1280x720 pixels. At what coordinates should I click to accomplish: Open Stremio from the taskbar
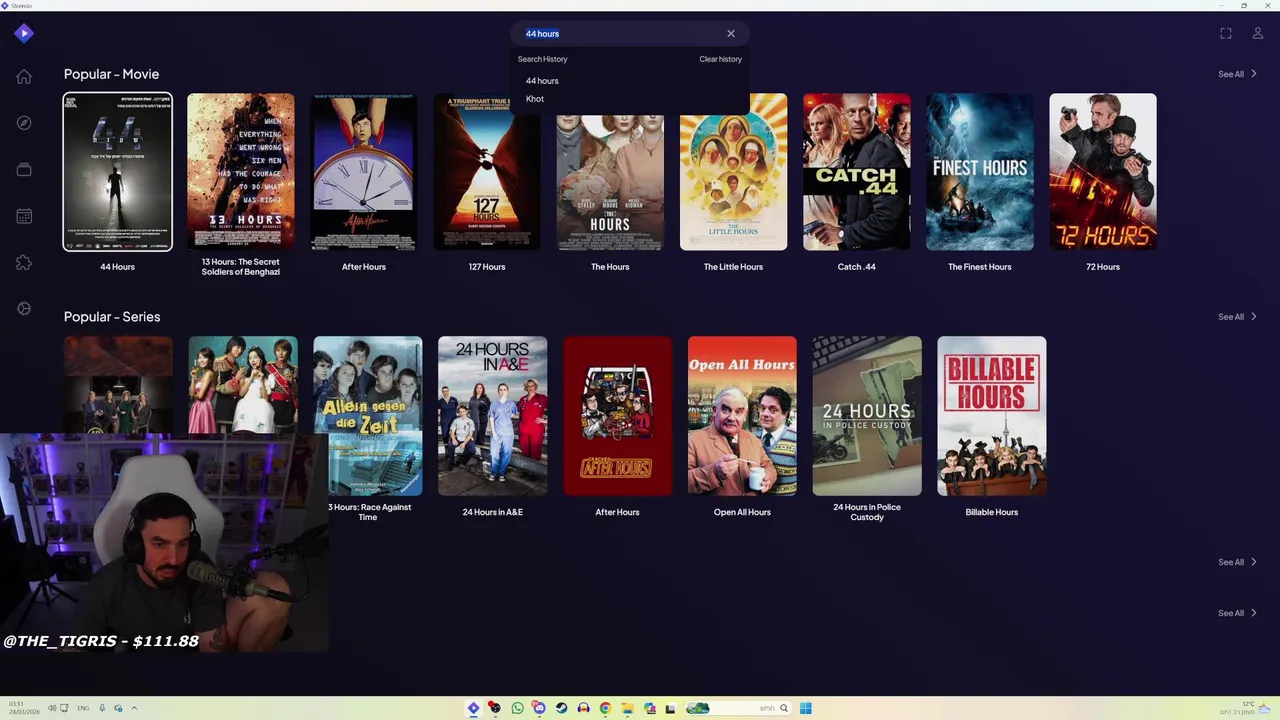[473, 708]
